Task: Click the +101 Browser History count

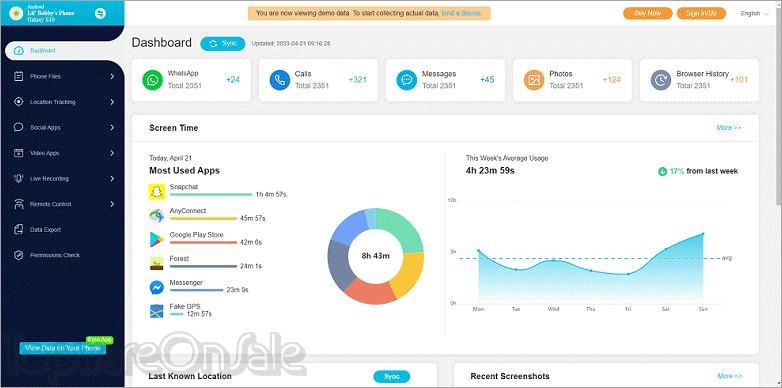Action: point(739,80)
